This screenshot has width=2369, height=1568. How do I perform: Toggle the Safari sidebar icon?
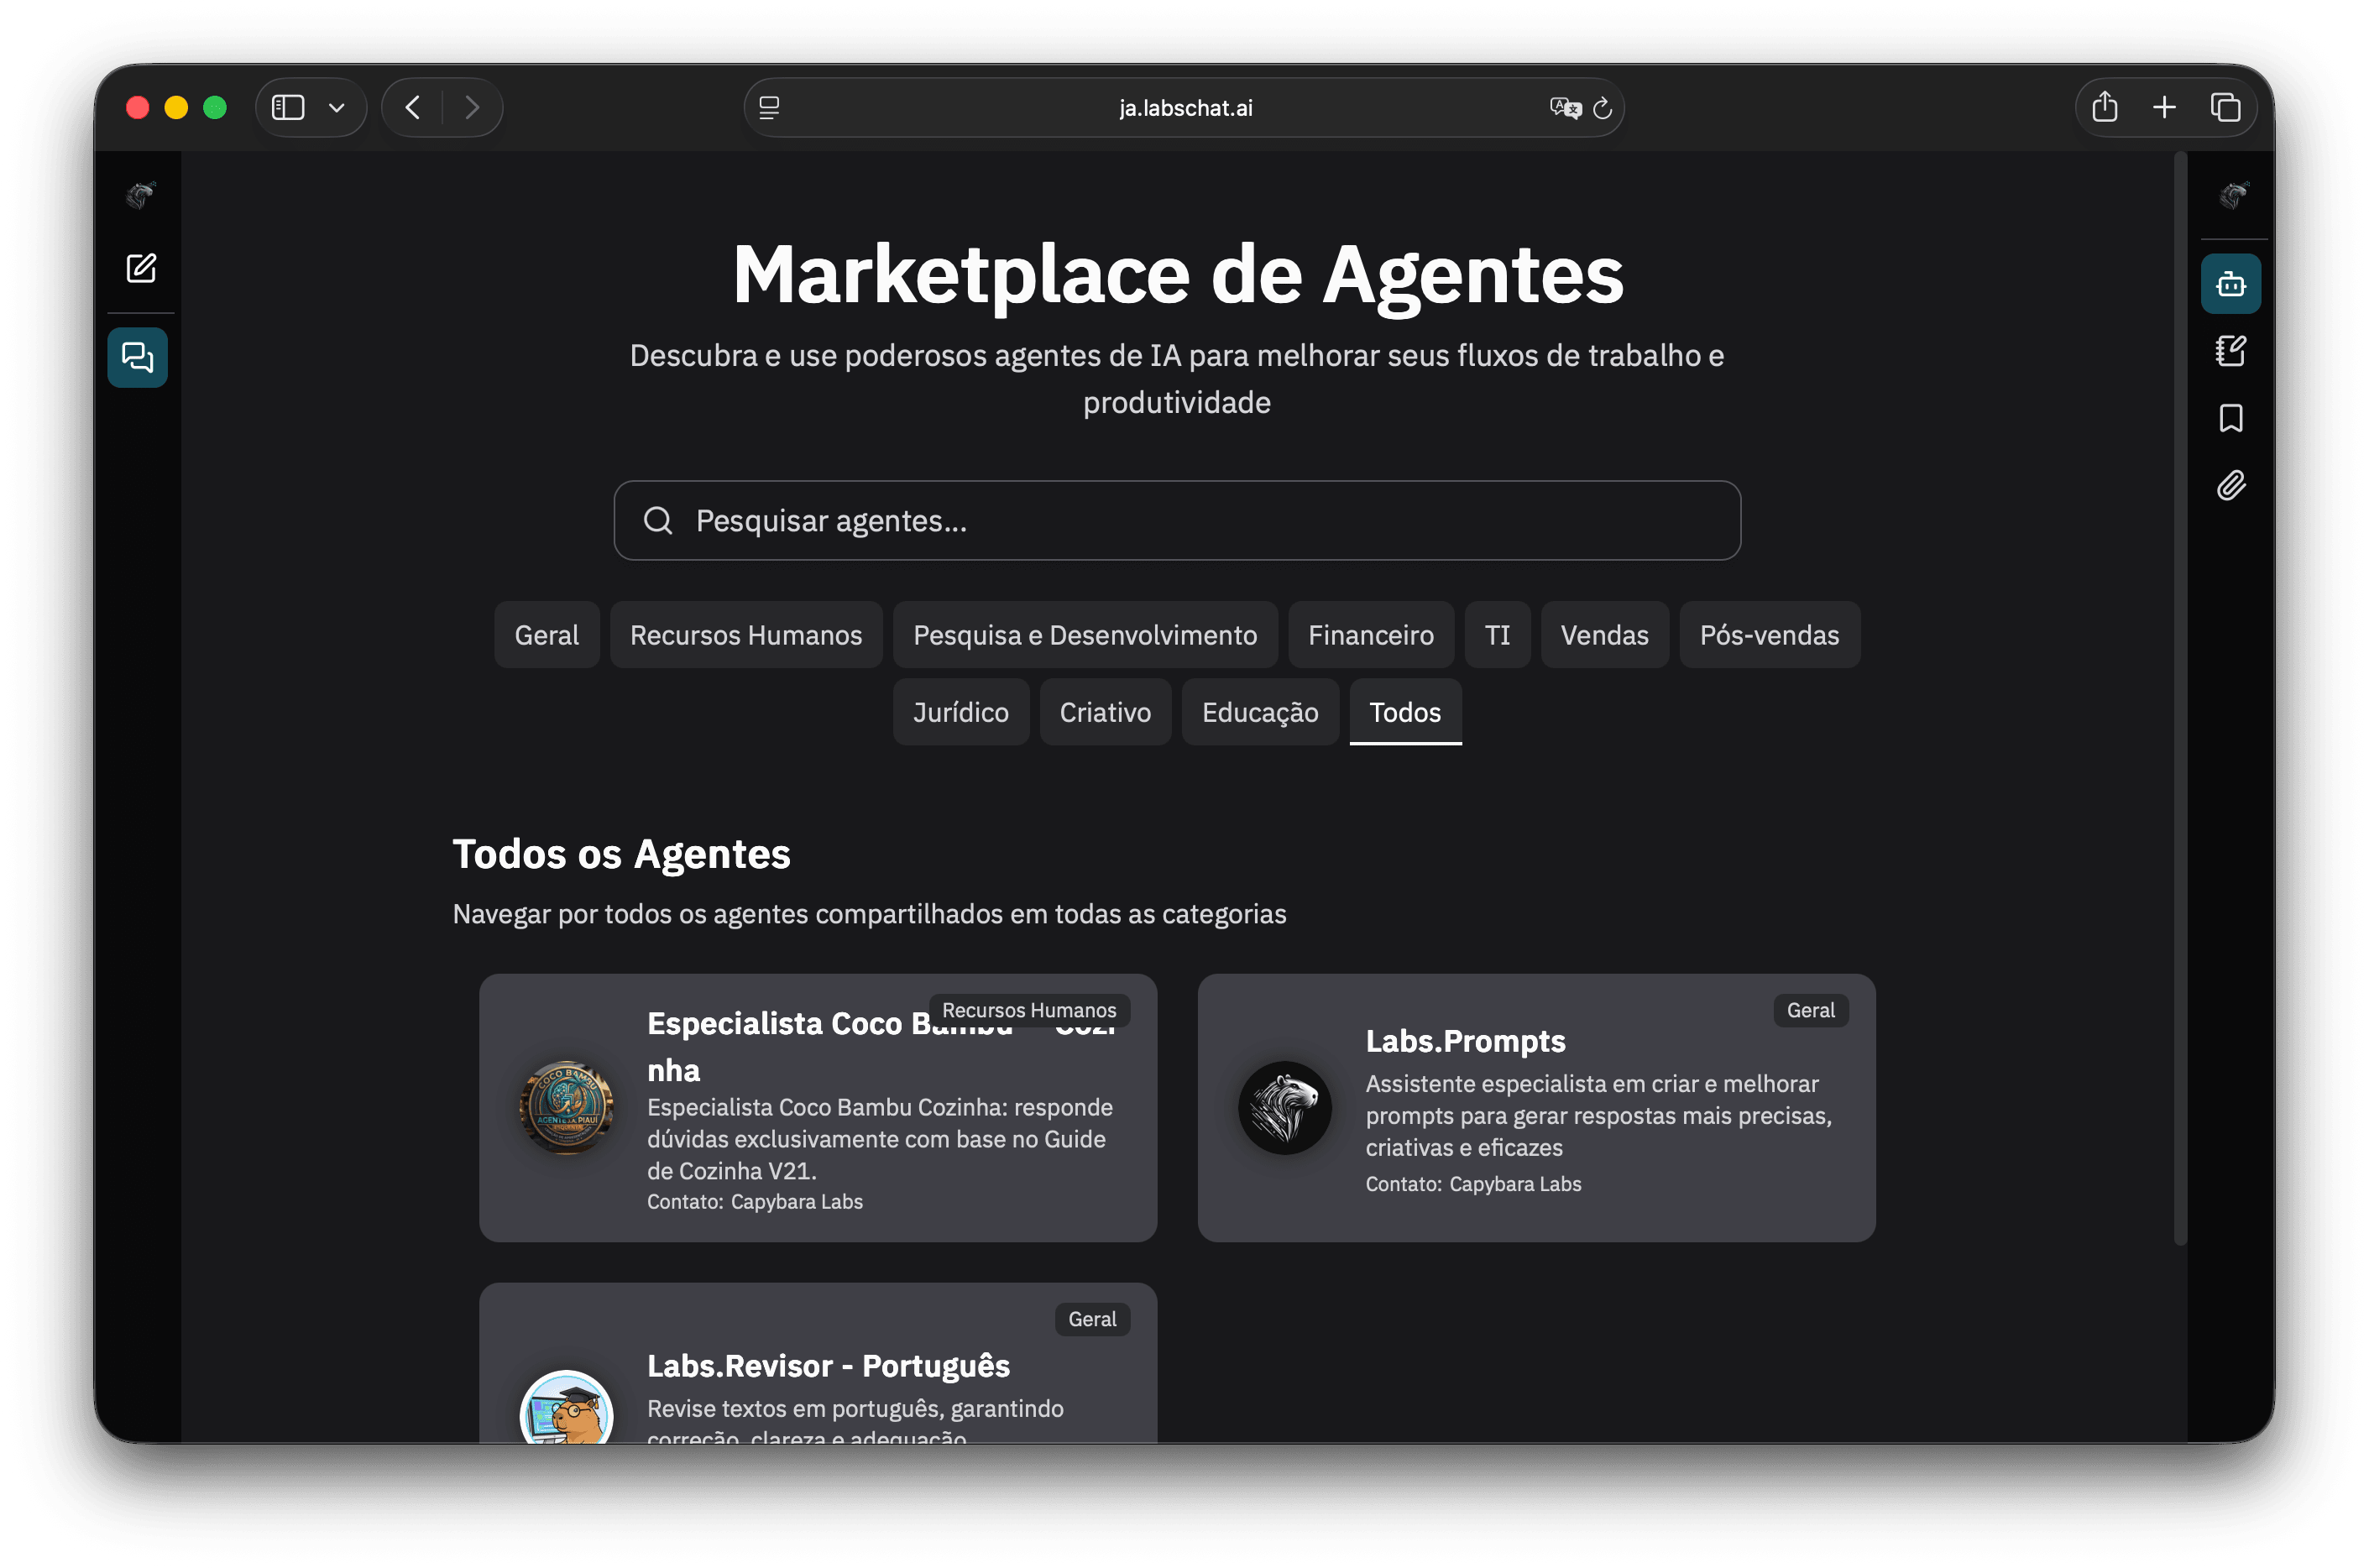click(x=288, y=107)
